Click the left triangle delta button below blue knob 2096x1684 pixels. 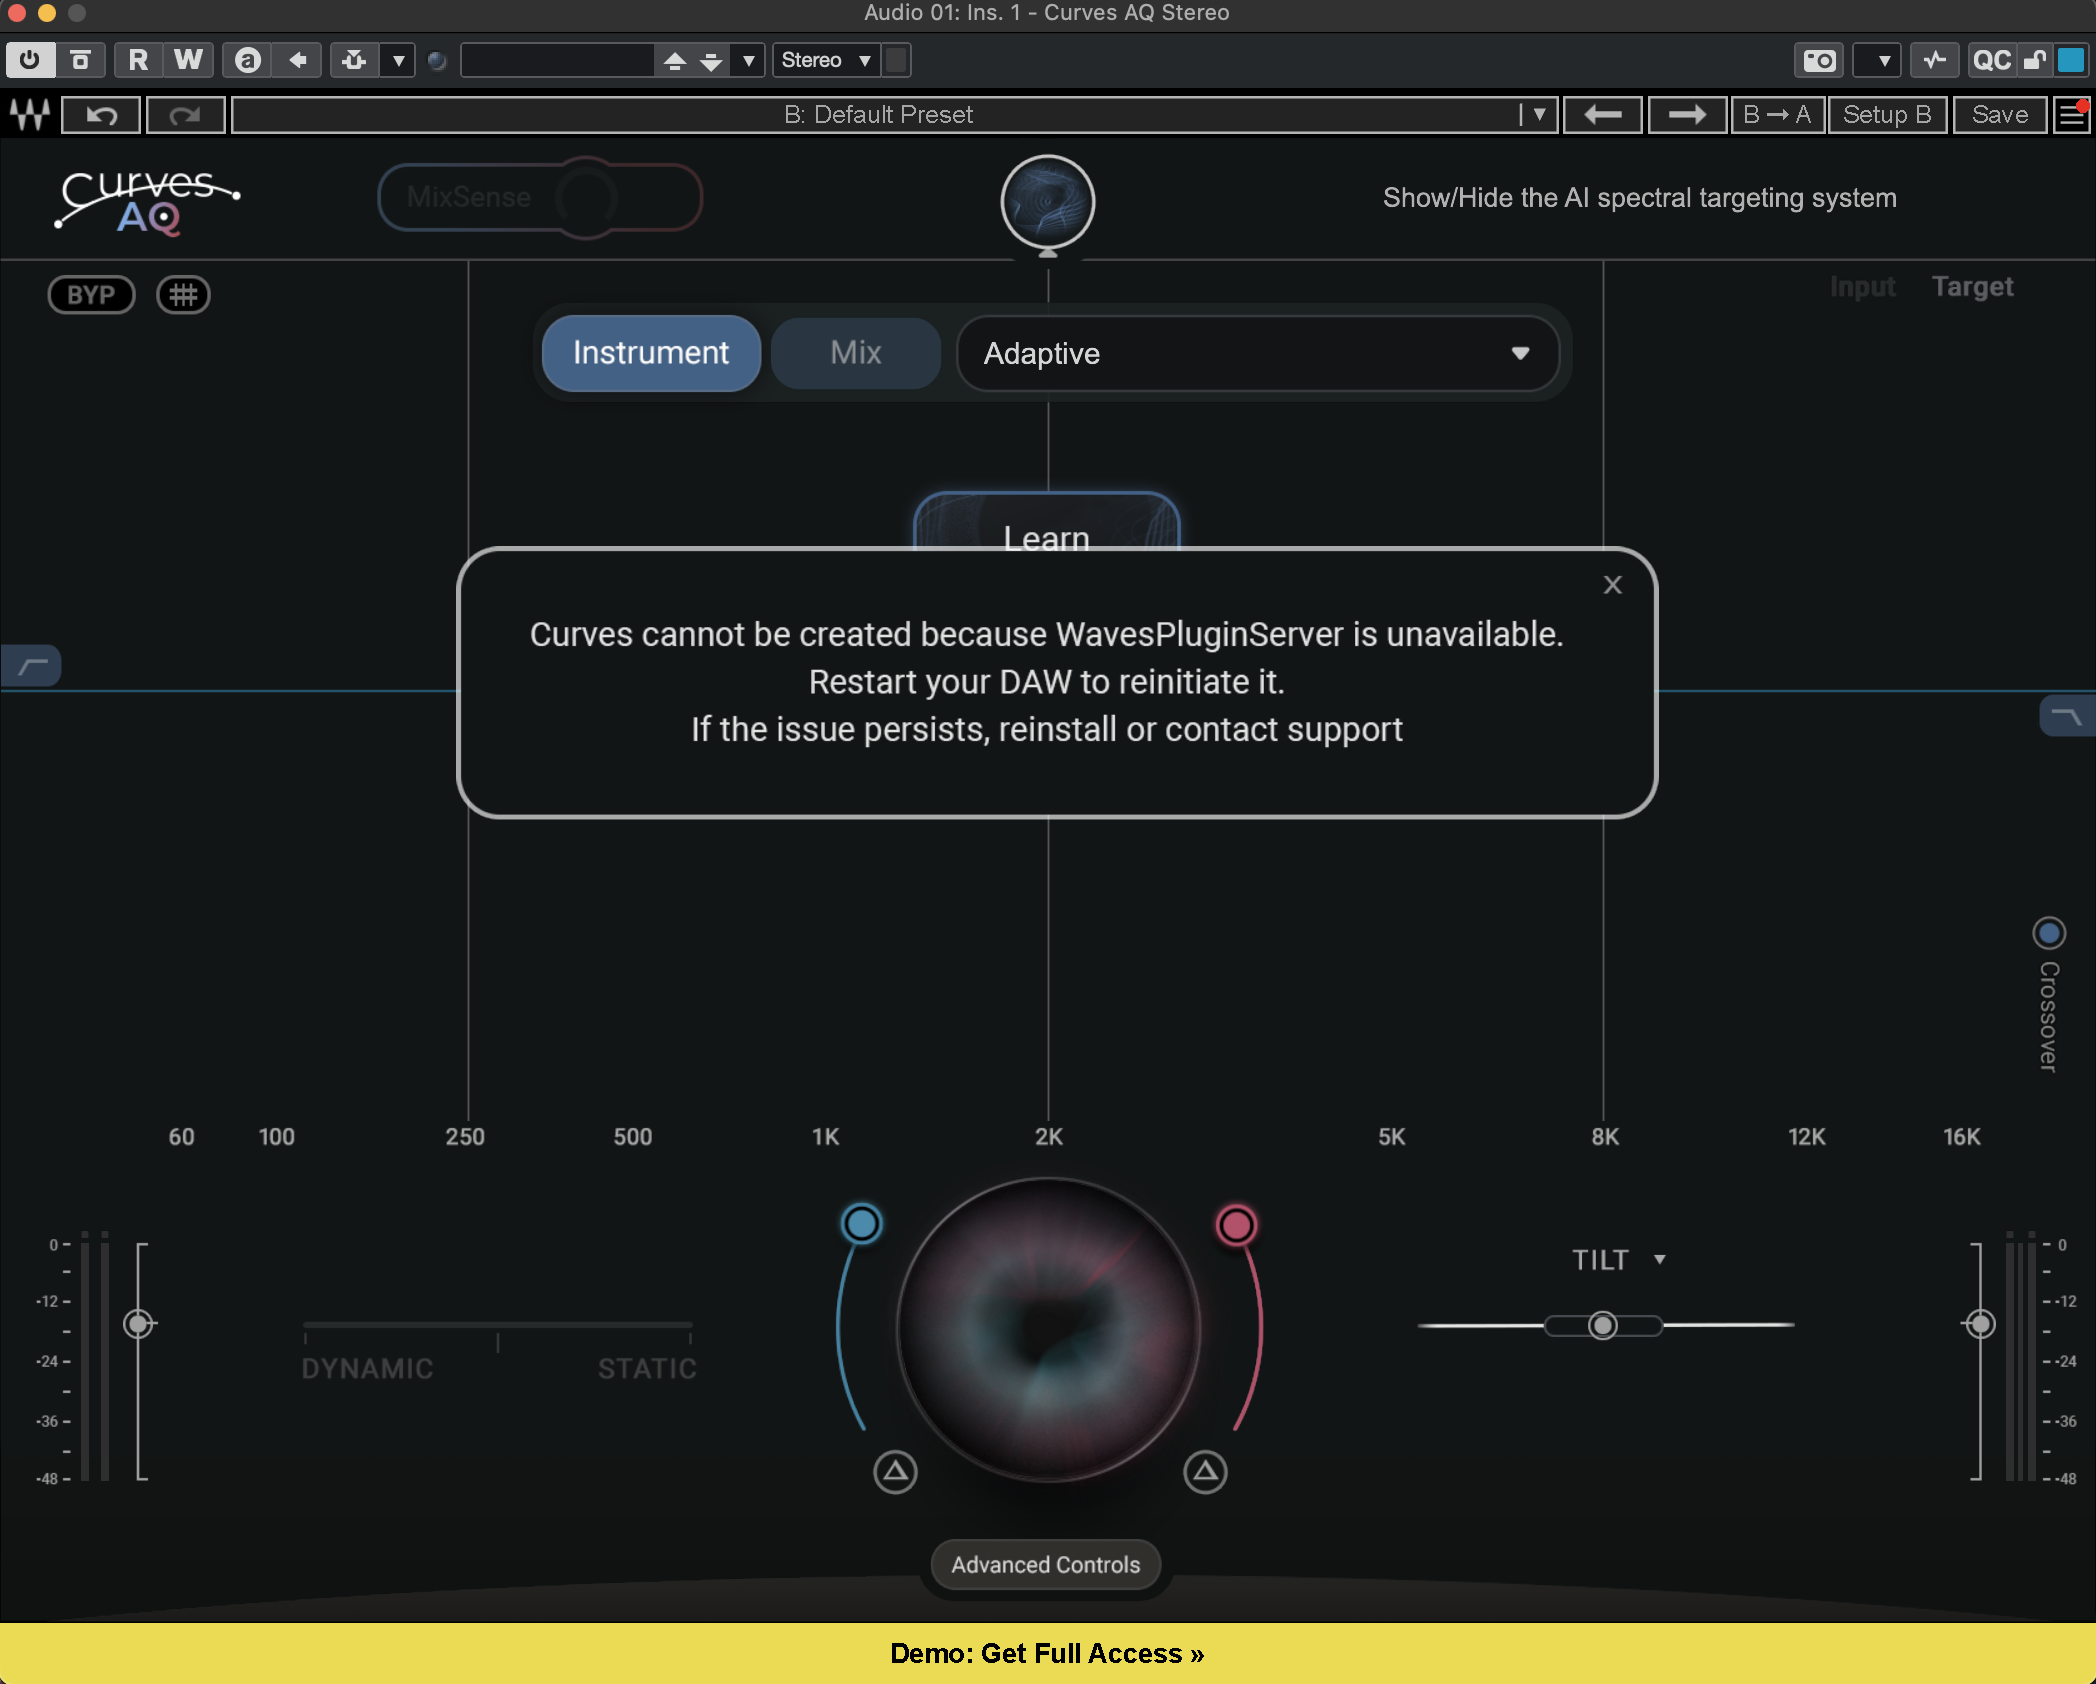[x=895, y=1472]
